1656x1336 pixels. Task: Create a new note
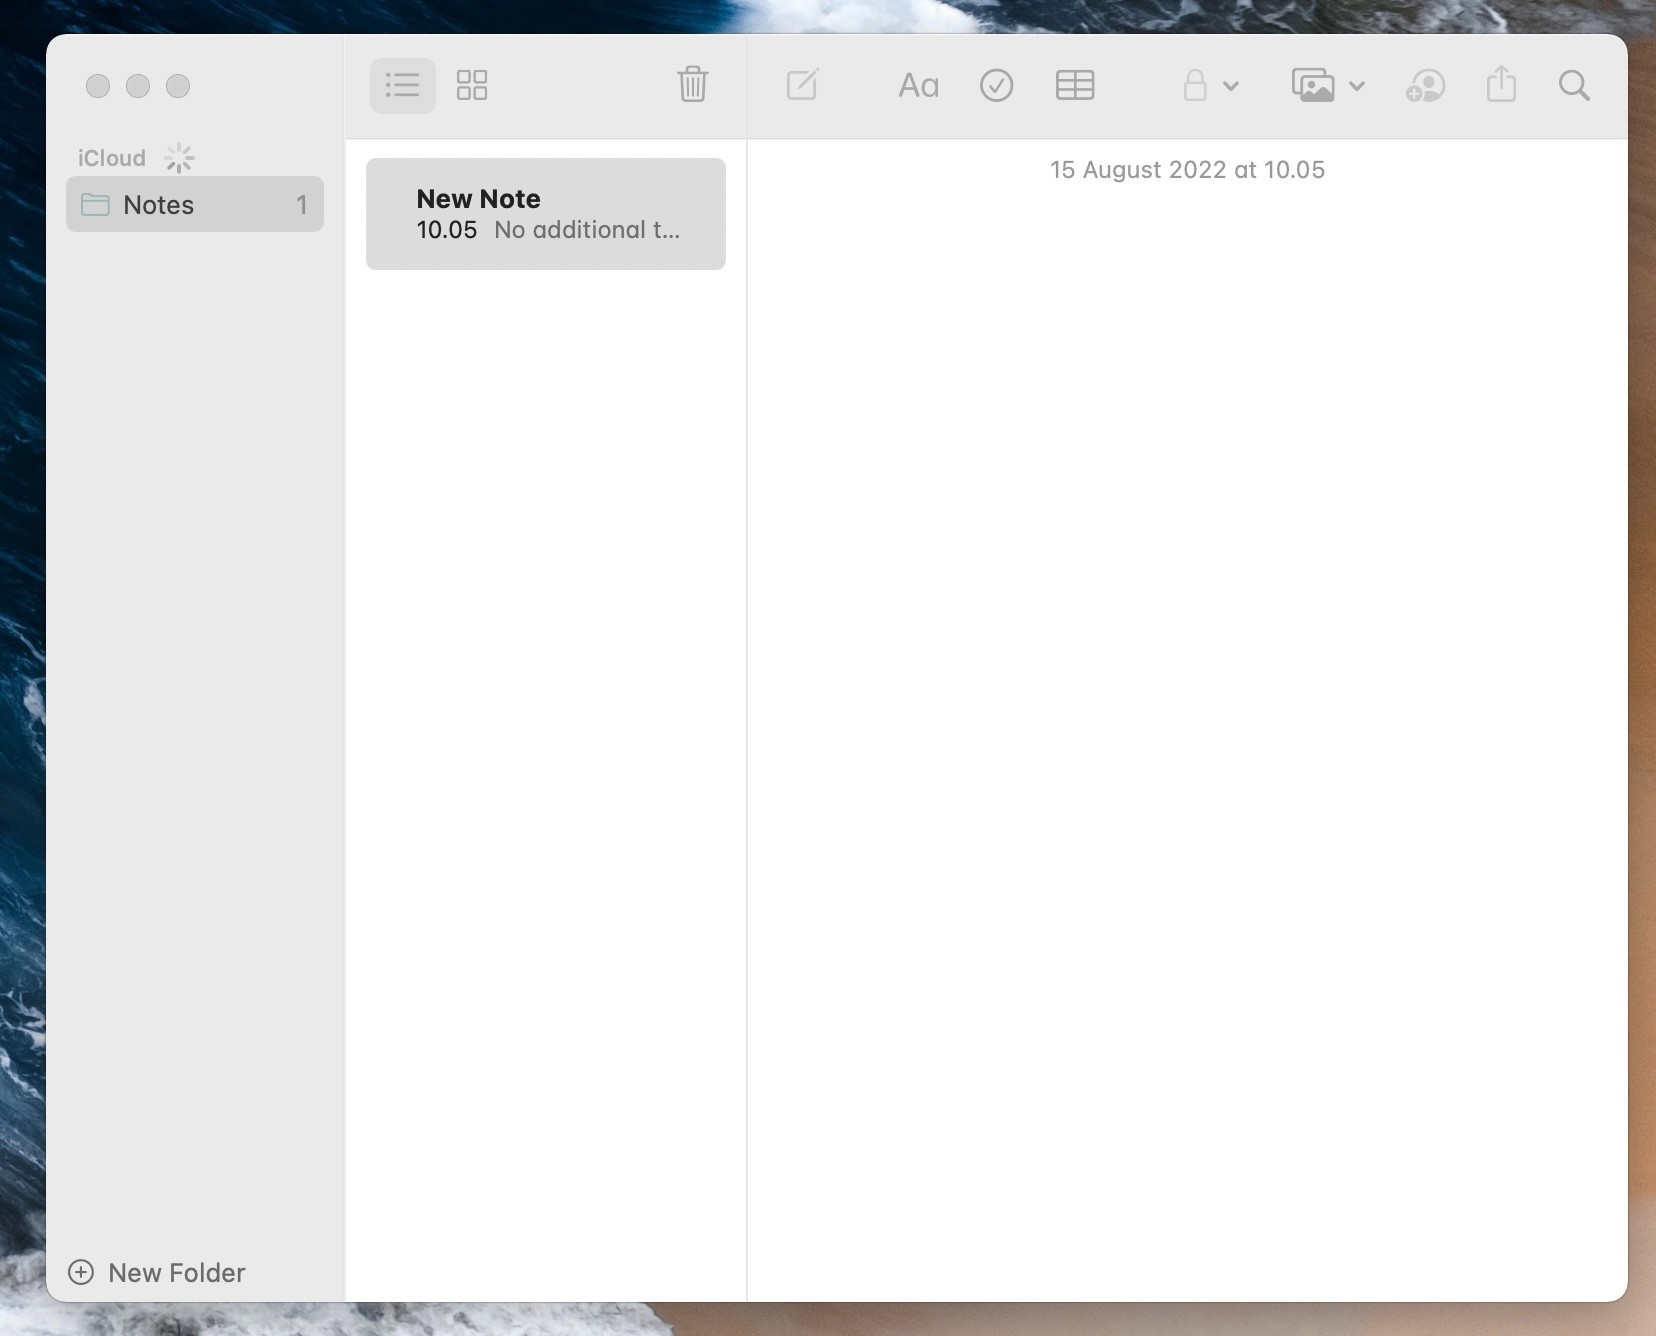tap(803, 85)
